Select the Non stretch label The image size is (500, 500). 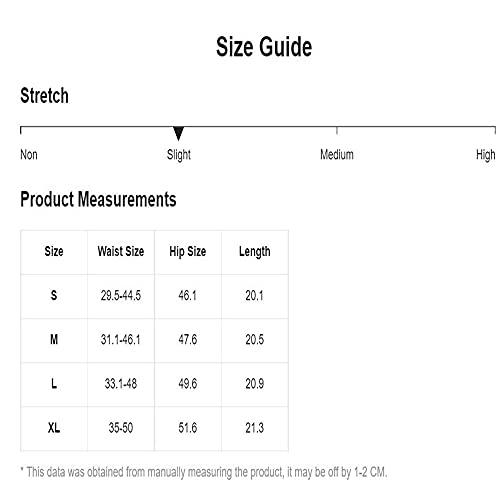tap(29, 155)
